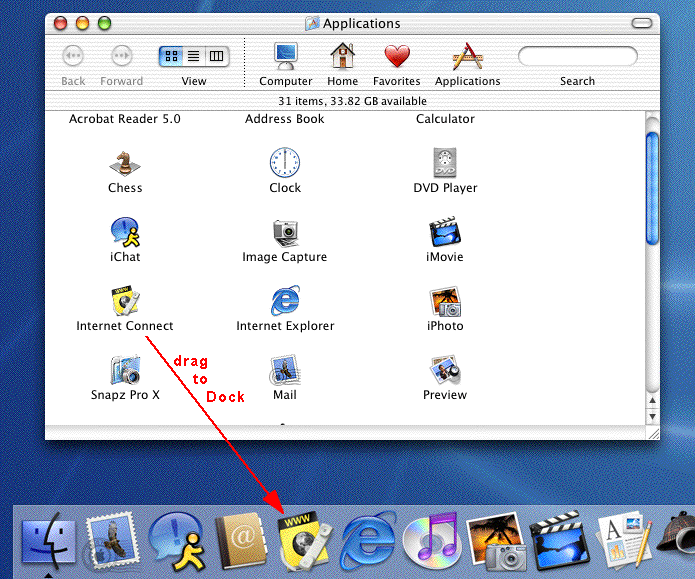Image resolution: width=695 pixels, height=579 pixels.
Task: Open Internet Connect icon in the Dock
Action: [305, 541]
